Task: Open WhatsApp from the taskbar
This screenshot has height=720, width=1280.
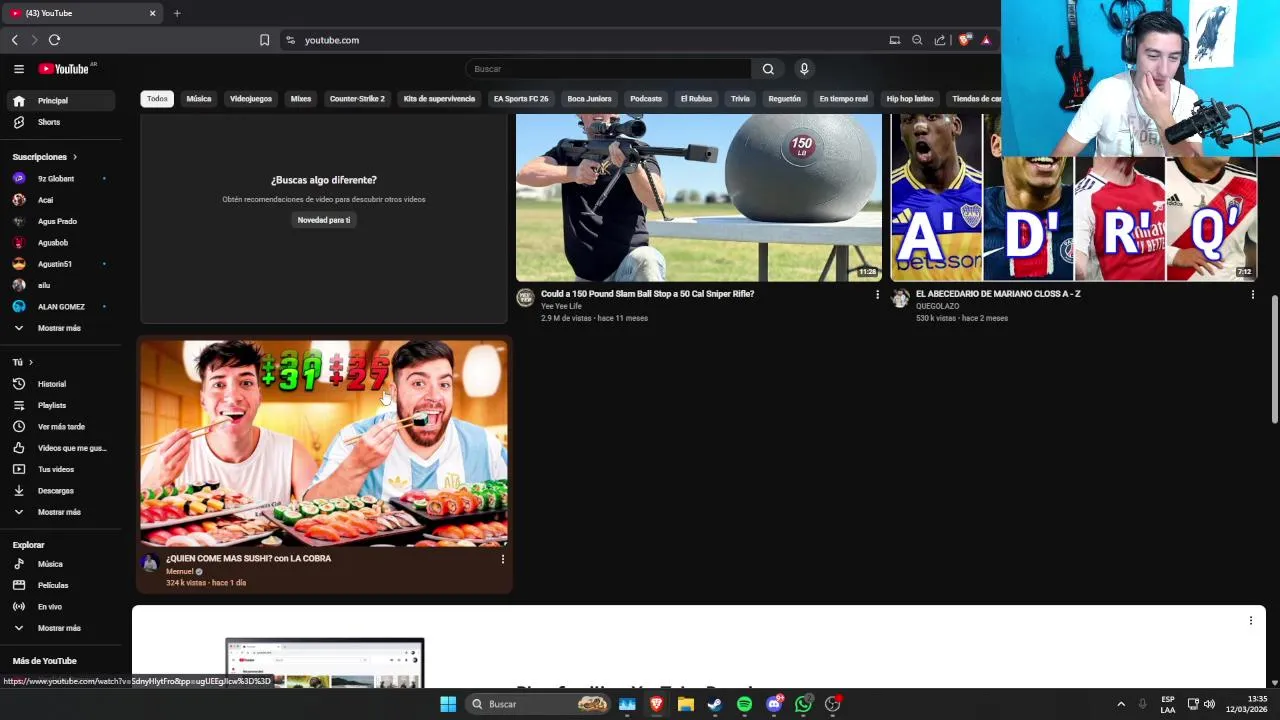Action: [x=803, y=704]
